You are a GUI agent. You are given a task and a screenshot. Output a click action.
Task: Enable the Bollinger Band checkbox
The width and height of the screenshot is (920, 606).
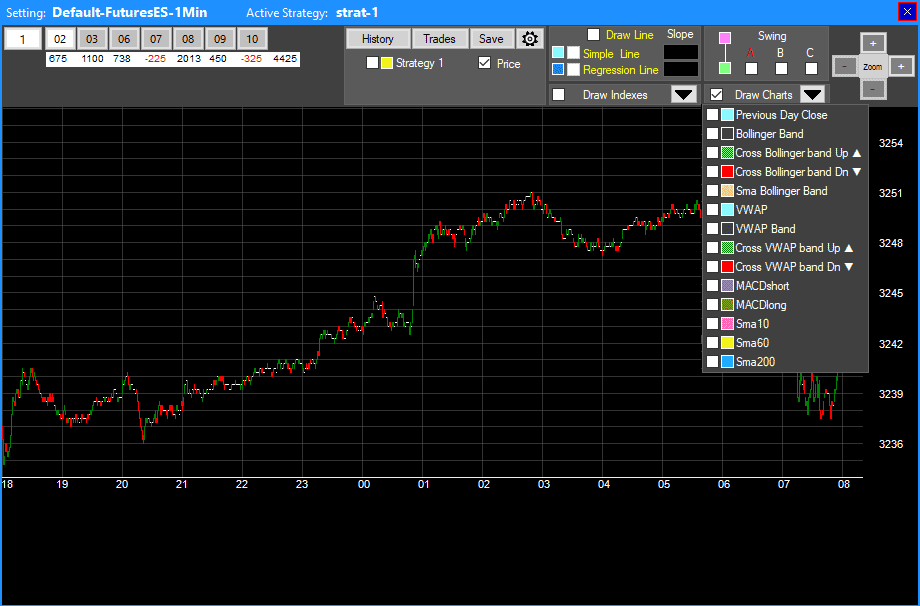pos(712,134)
